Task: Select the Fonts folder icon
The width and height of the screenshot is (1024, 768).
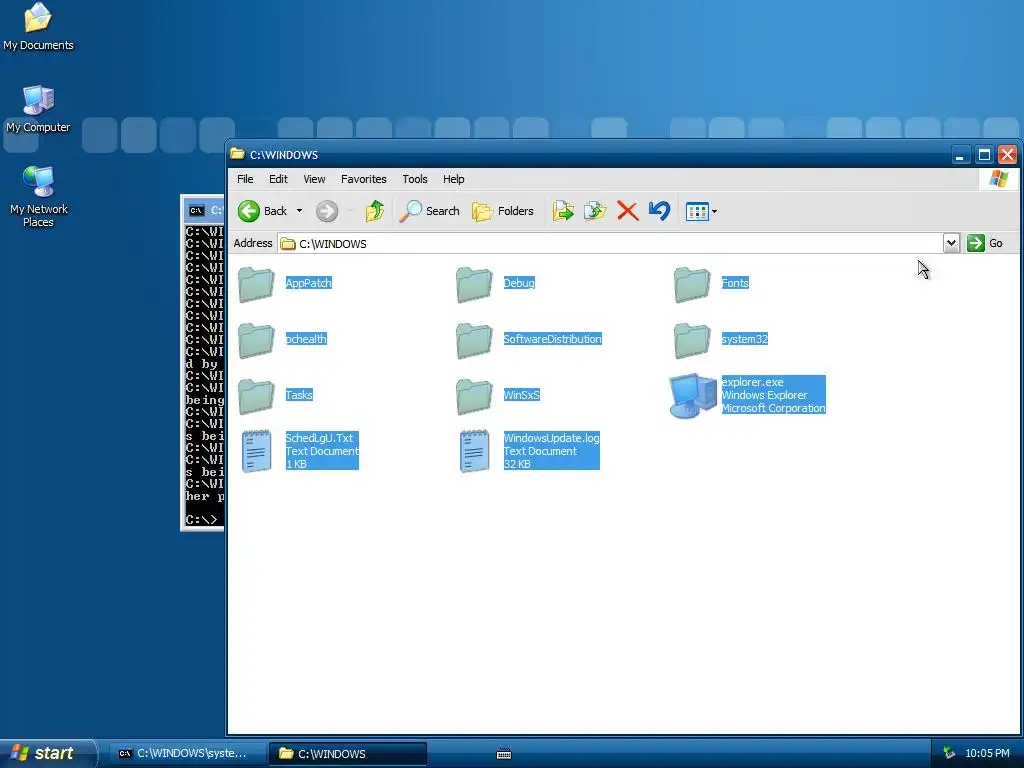Action: coord(692,284)
